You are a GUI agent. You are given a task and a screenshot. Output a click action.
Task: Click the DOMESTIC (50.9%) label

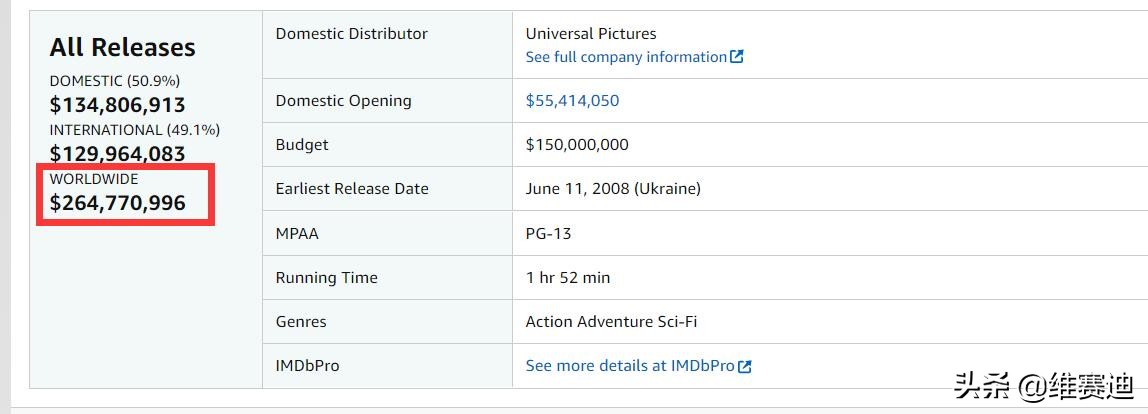[115, 81]
